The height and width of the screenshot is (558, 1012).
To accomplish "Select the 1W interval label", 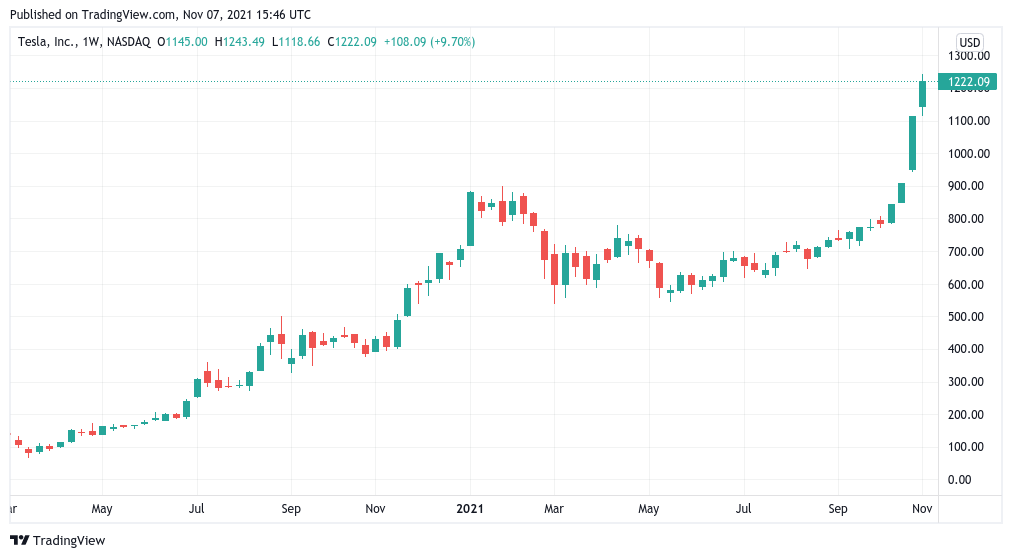I will tap(90, 42).
